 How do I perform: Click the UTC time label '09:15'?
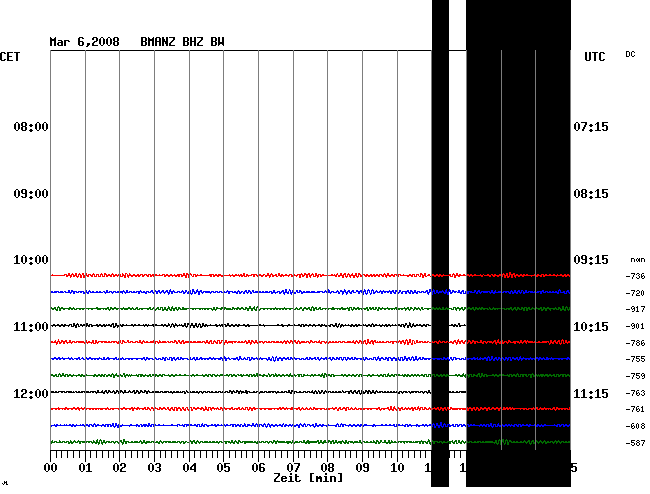tap(591, 260)
